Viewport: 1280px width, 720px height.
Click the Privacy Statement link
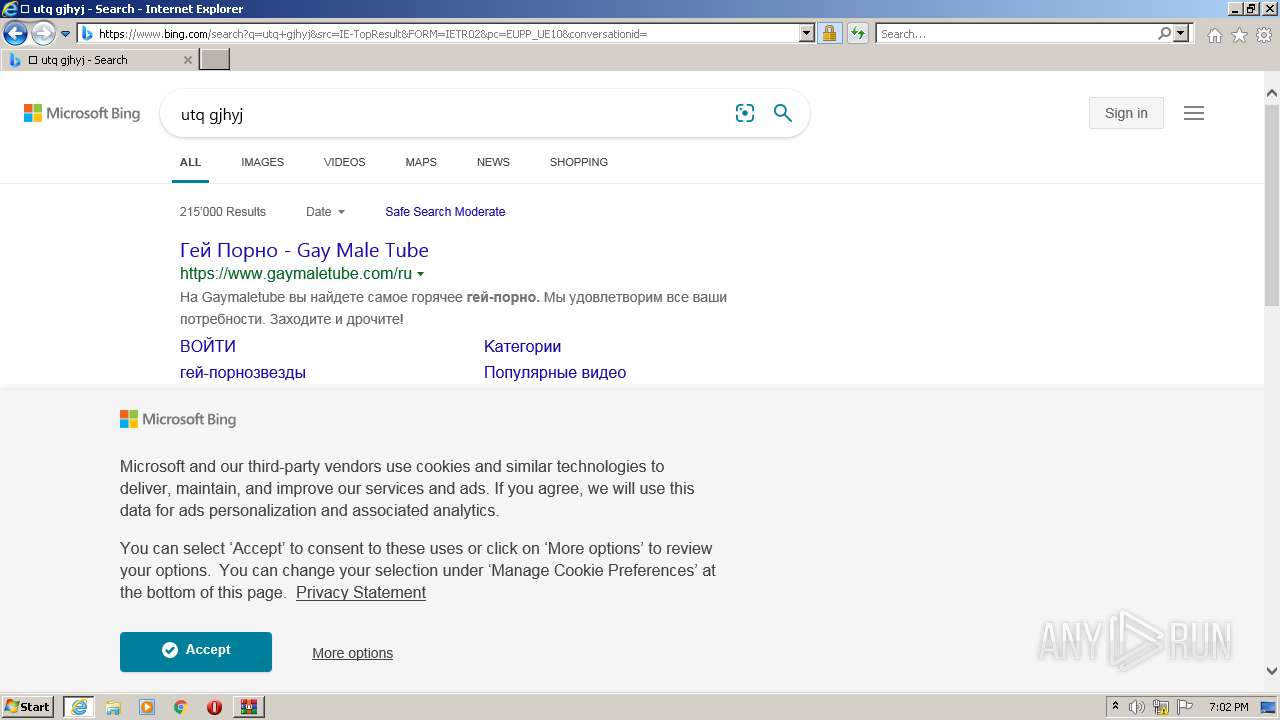click(x=361, y=592)
